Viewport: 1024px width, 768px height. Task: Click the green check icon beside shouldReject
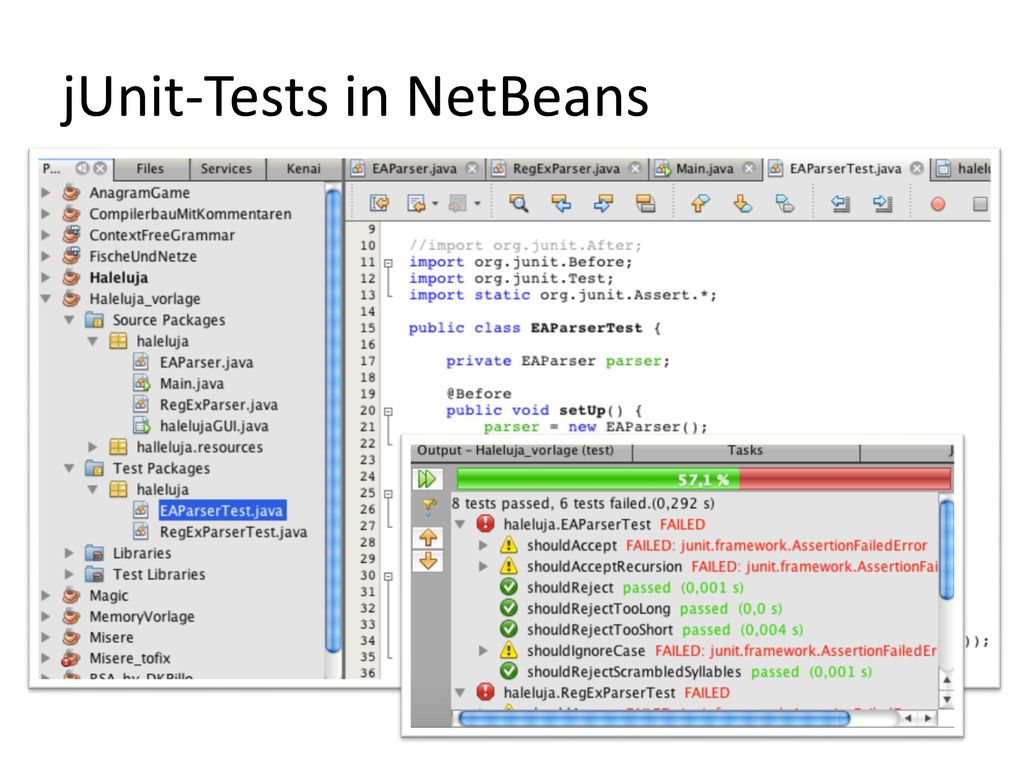click(508, 587)
